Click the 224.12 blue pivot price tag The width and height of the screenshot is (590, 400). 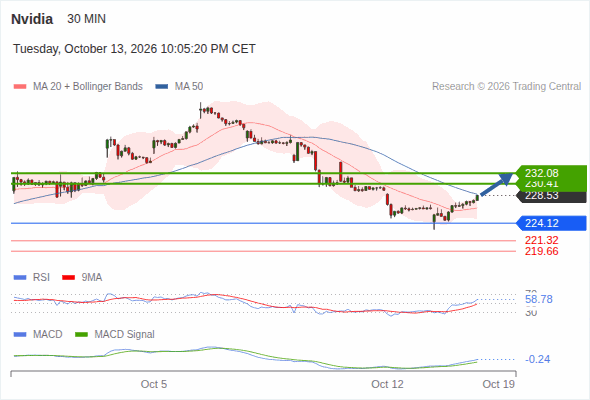tap(552, 223)
